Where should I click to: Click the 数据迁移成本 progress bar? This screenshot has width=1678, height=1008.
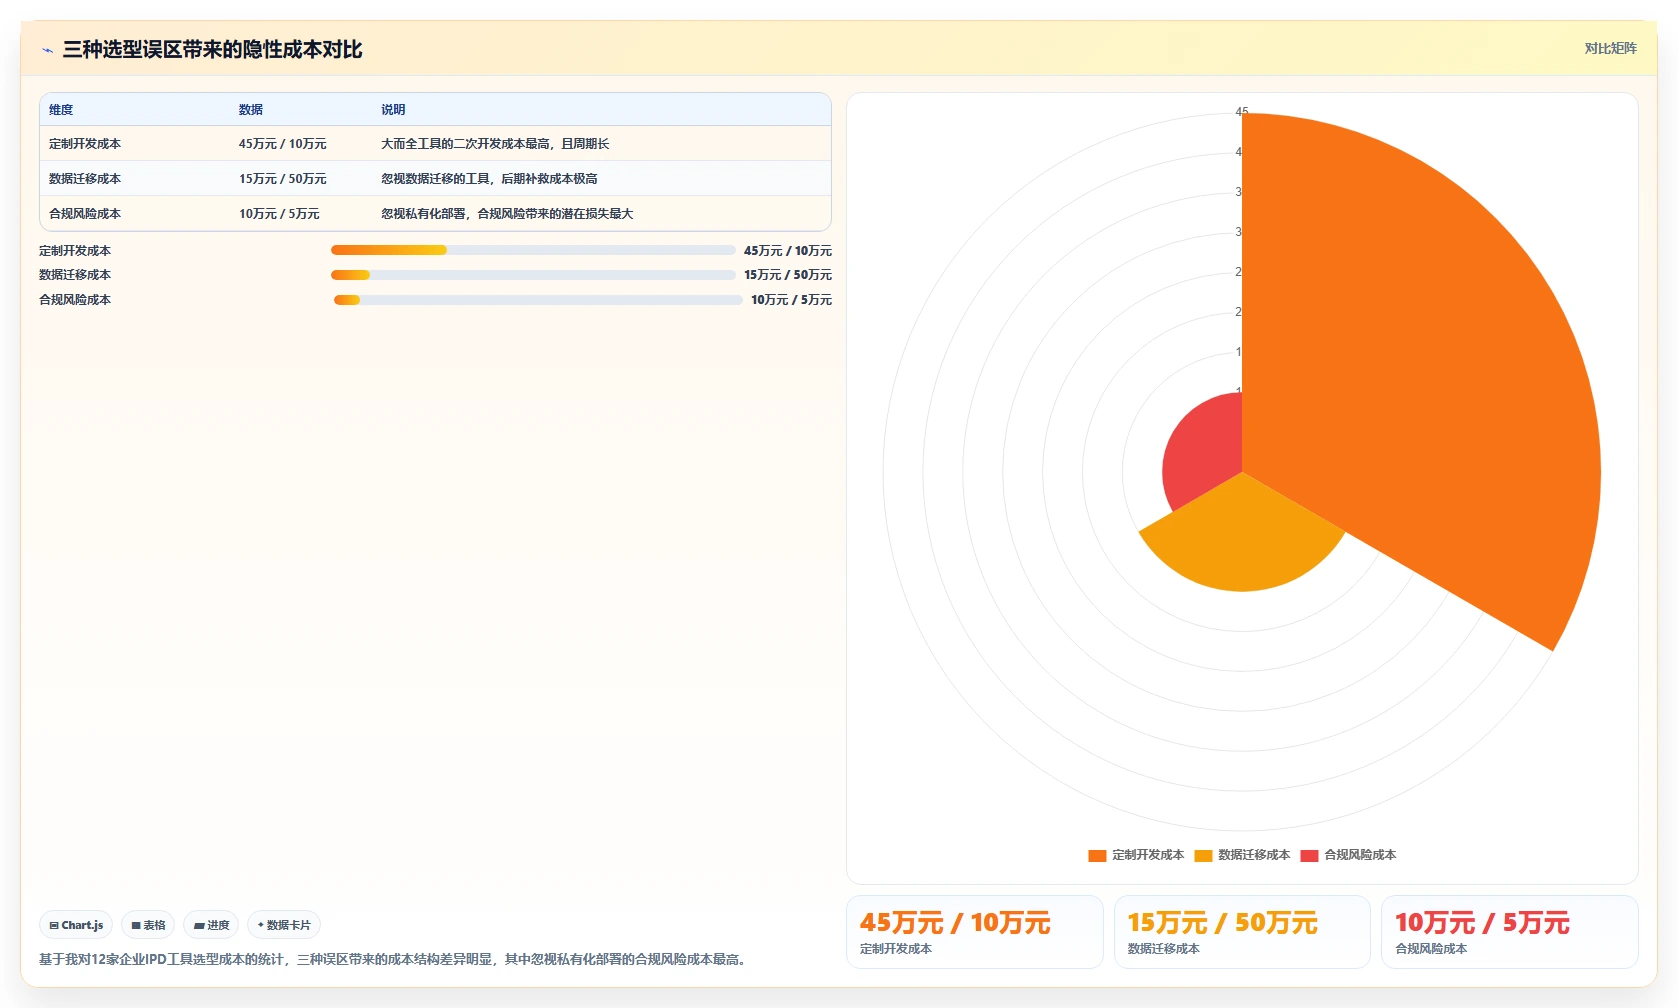click(x=533, y=275)
